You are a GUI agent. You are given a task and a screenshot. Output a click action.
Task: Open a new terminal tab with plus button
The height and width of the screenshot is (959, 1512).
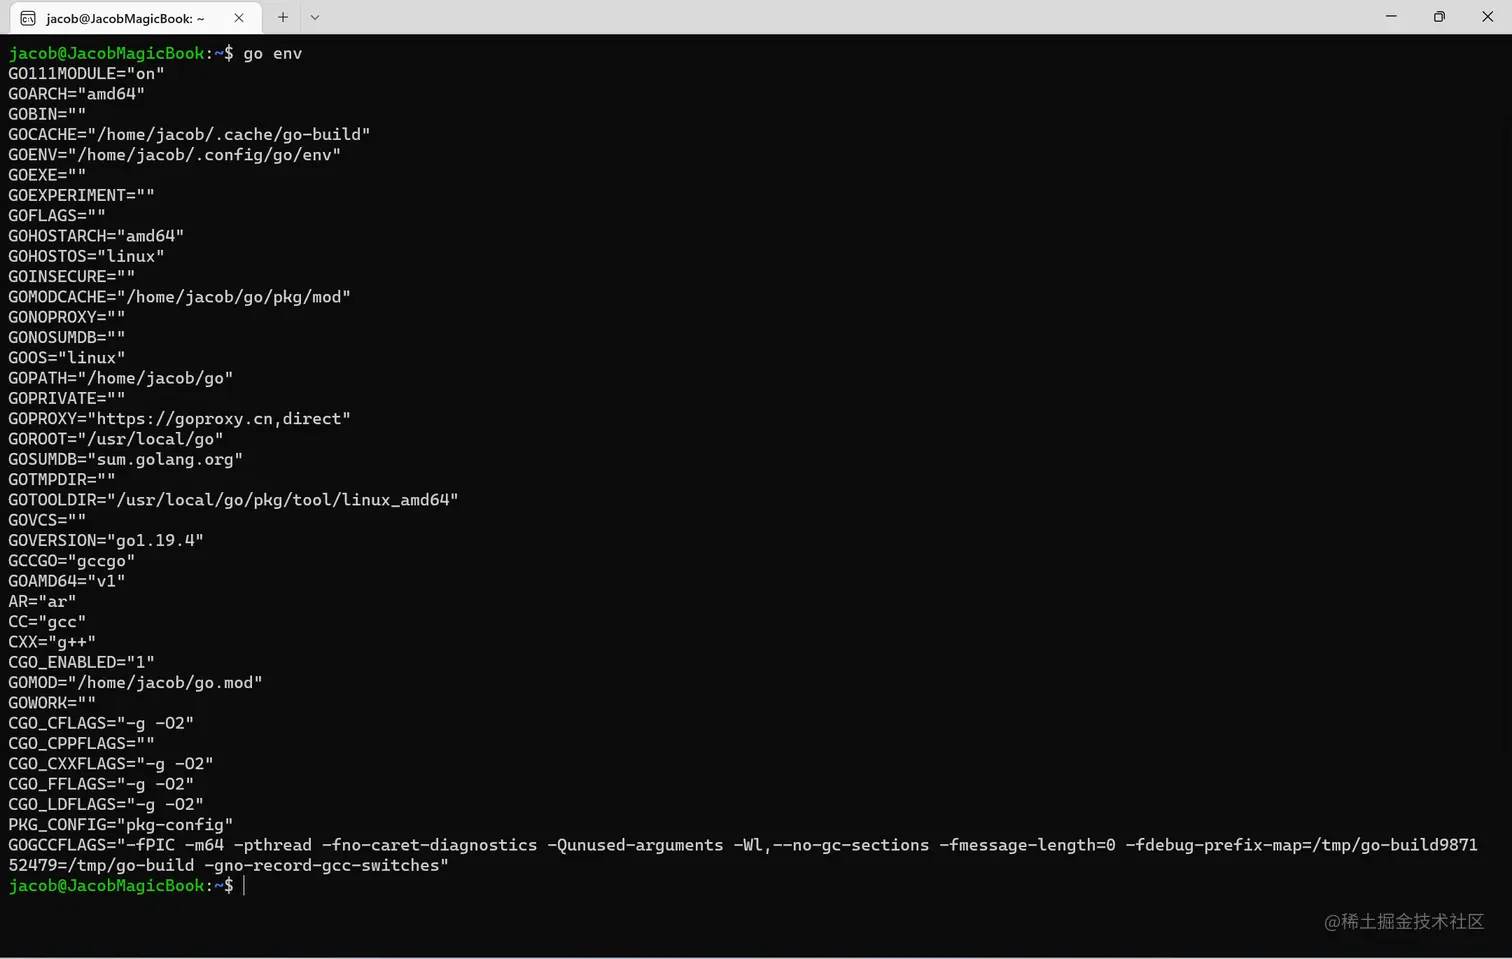click(x=283, y=17)
